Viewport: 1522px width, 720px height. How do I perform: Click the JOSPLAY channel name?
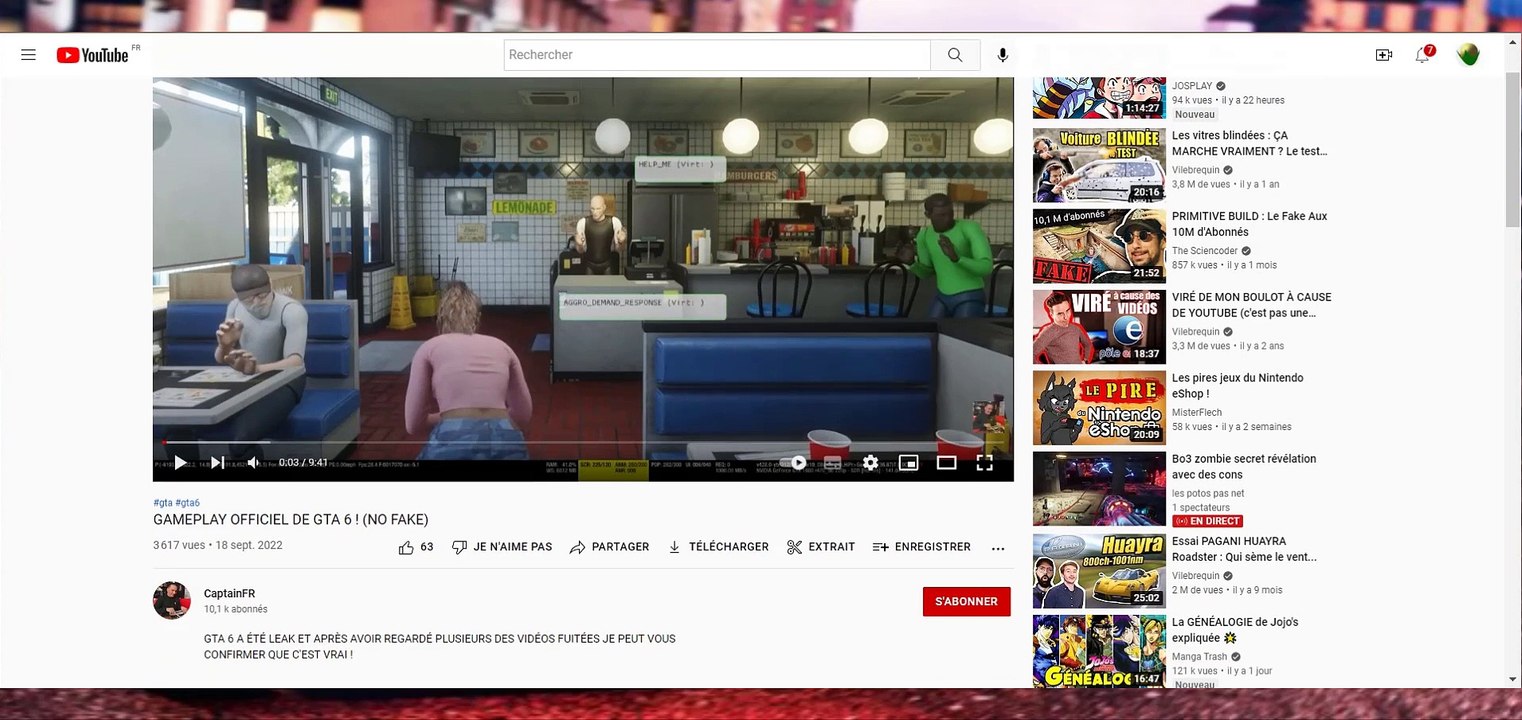click(x=1192, y=86)
